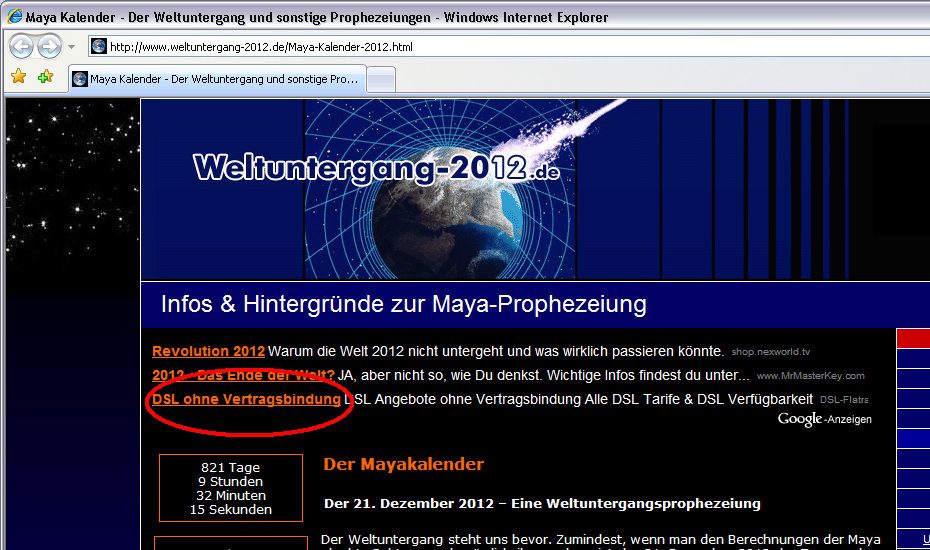The width and height of the screenshot is (930, 550).
Task: Open the recent pages dropdown arrow
Action: click(x=71, y=47)
